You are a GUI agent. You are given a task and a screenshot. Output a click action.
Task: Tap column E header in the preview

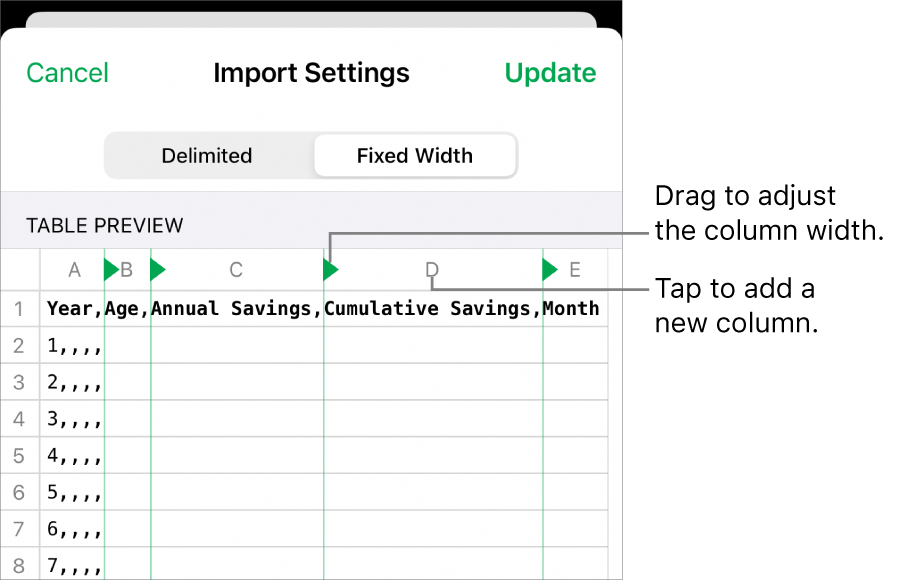575,269
